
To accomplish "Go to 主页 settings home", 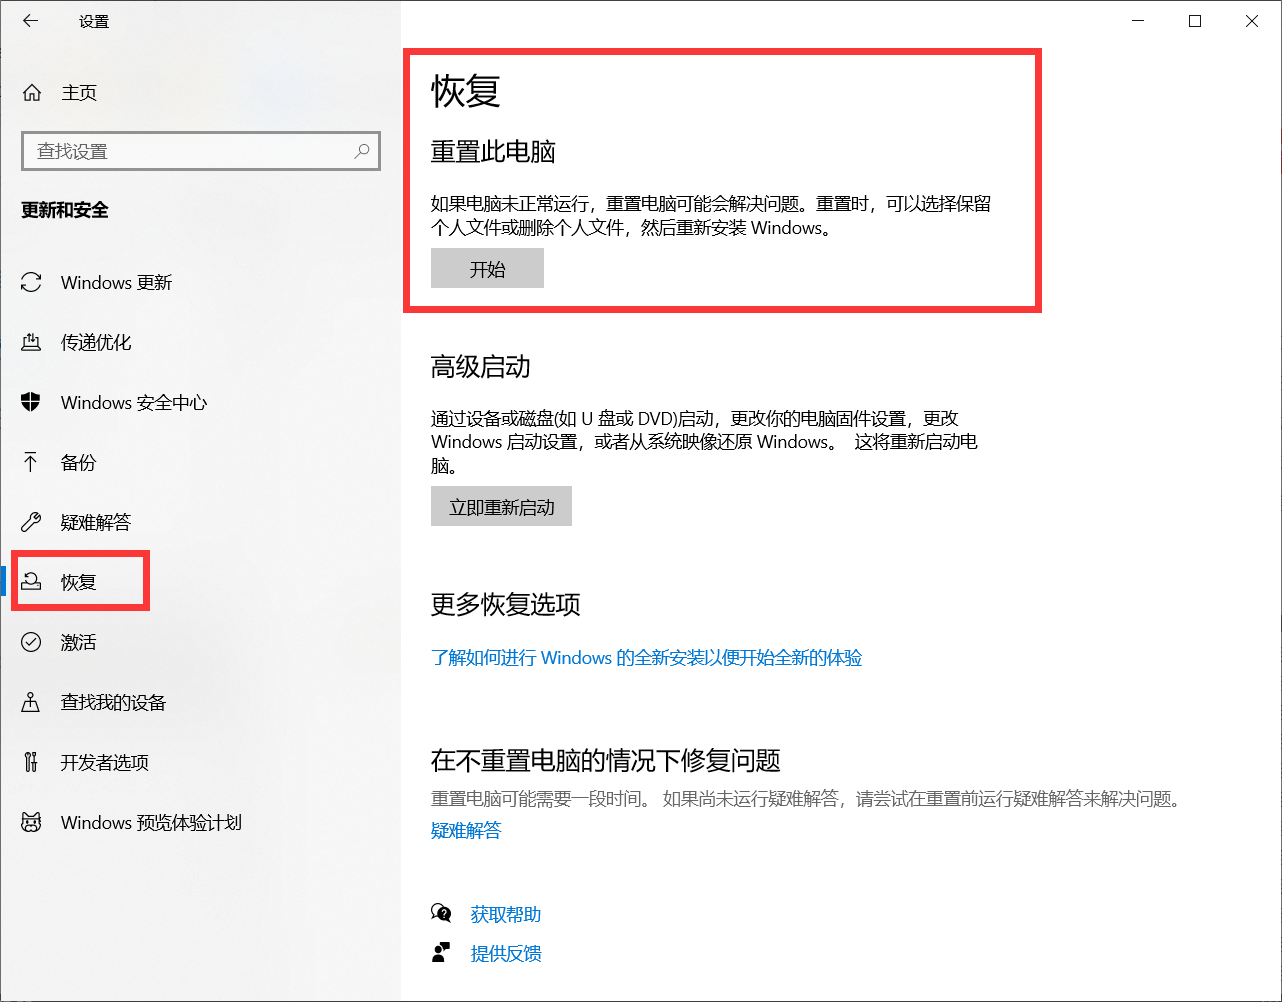I will coord(200,93).
